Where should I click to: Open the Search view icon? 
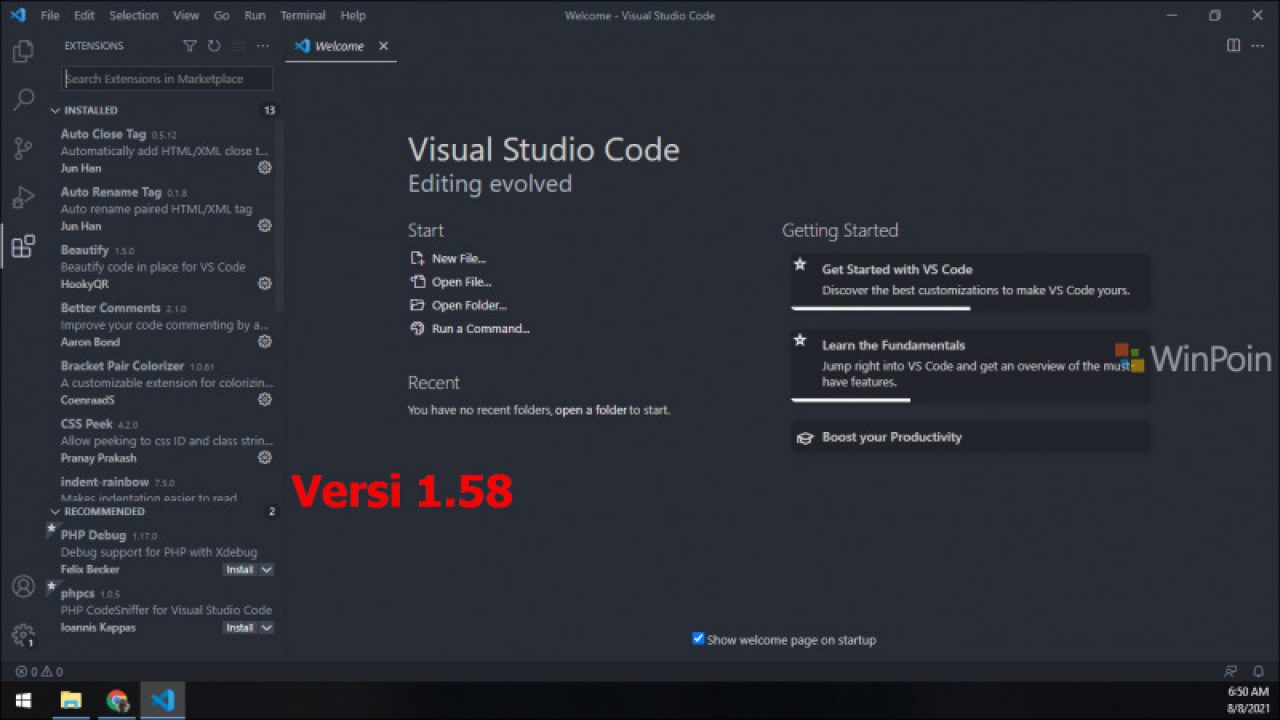(23, 100)
